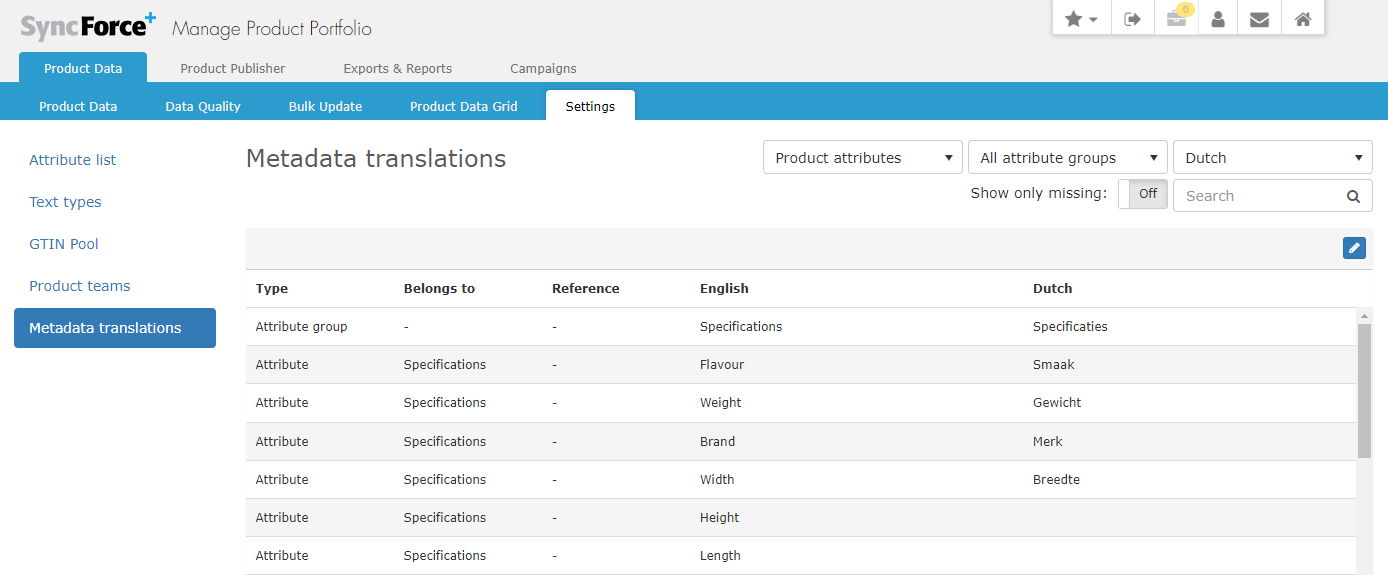Click the Dutch column header
Image resolution: width=1388 pixels, height=575 pixels.
(x=1052, y=288)
